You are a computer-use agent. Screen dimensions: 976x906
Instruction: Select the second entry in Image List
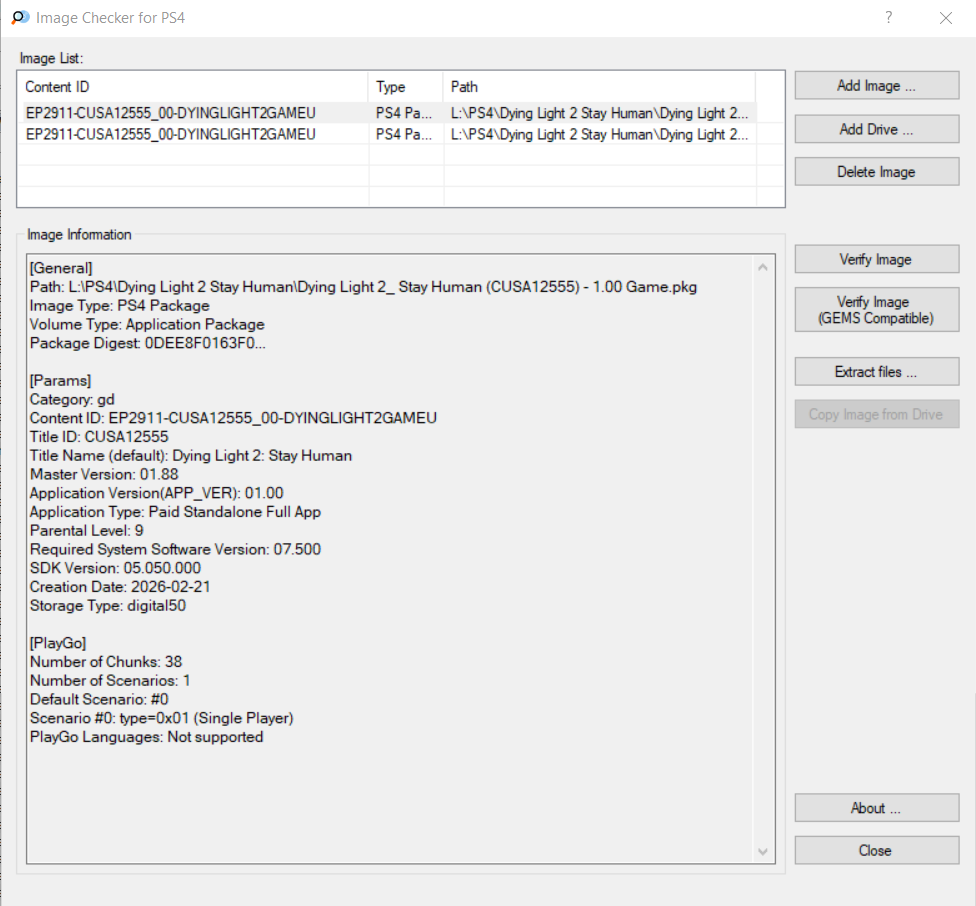(171, 134)
